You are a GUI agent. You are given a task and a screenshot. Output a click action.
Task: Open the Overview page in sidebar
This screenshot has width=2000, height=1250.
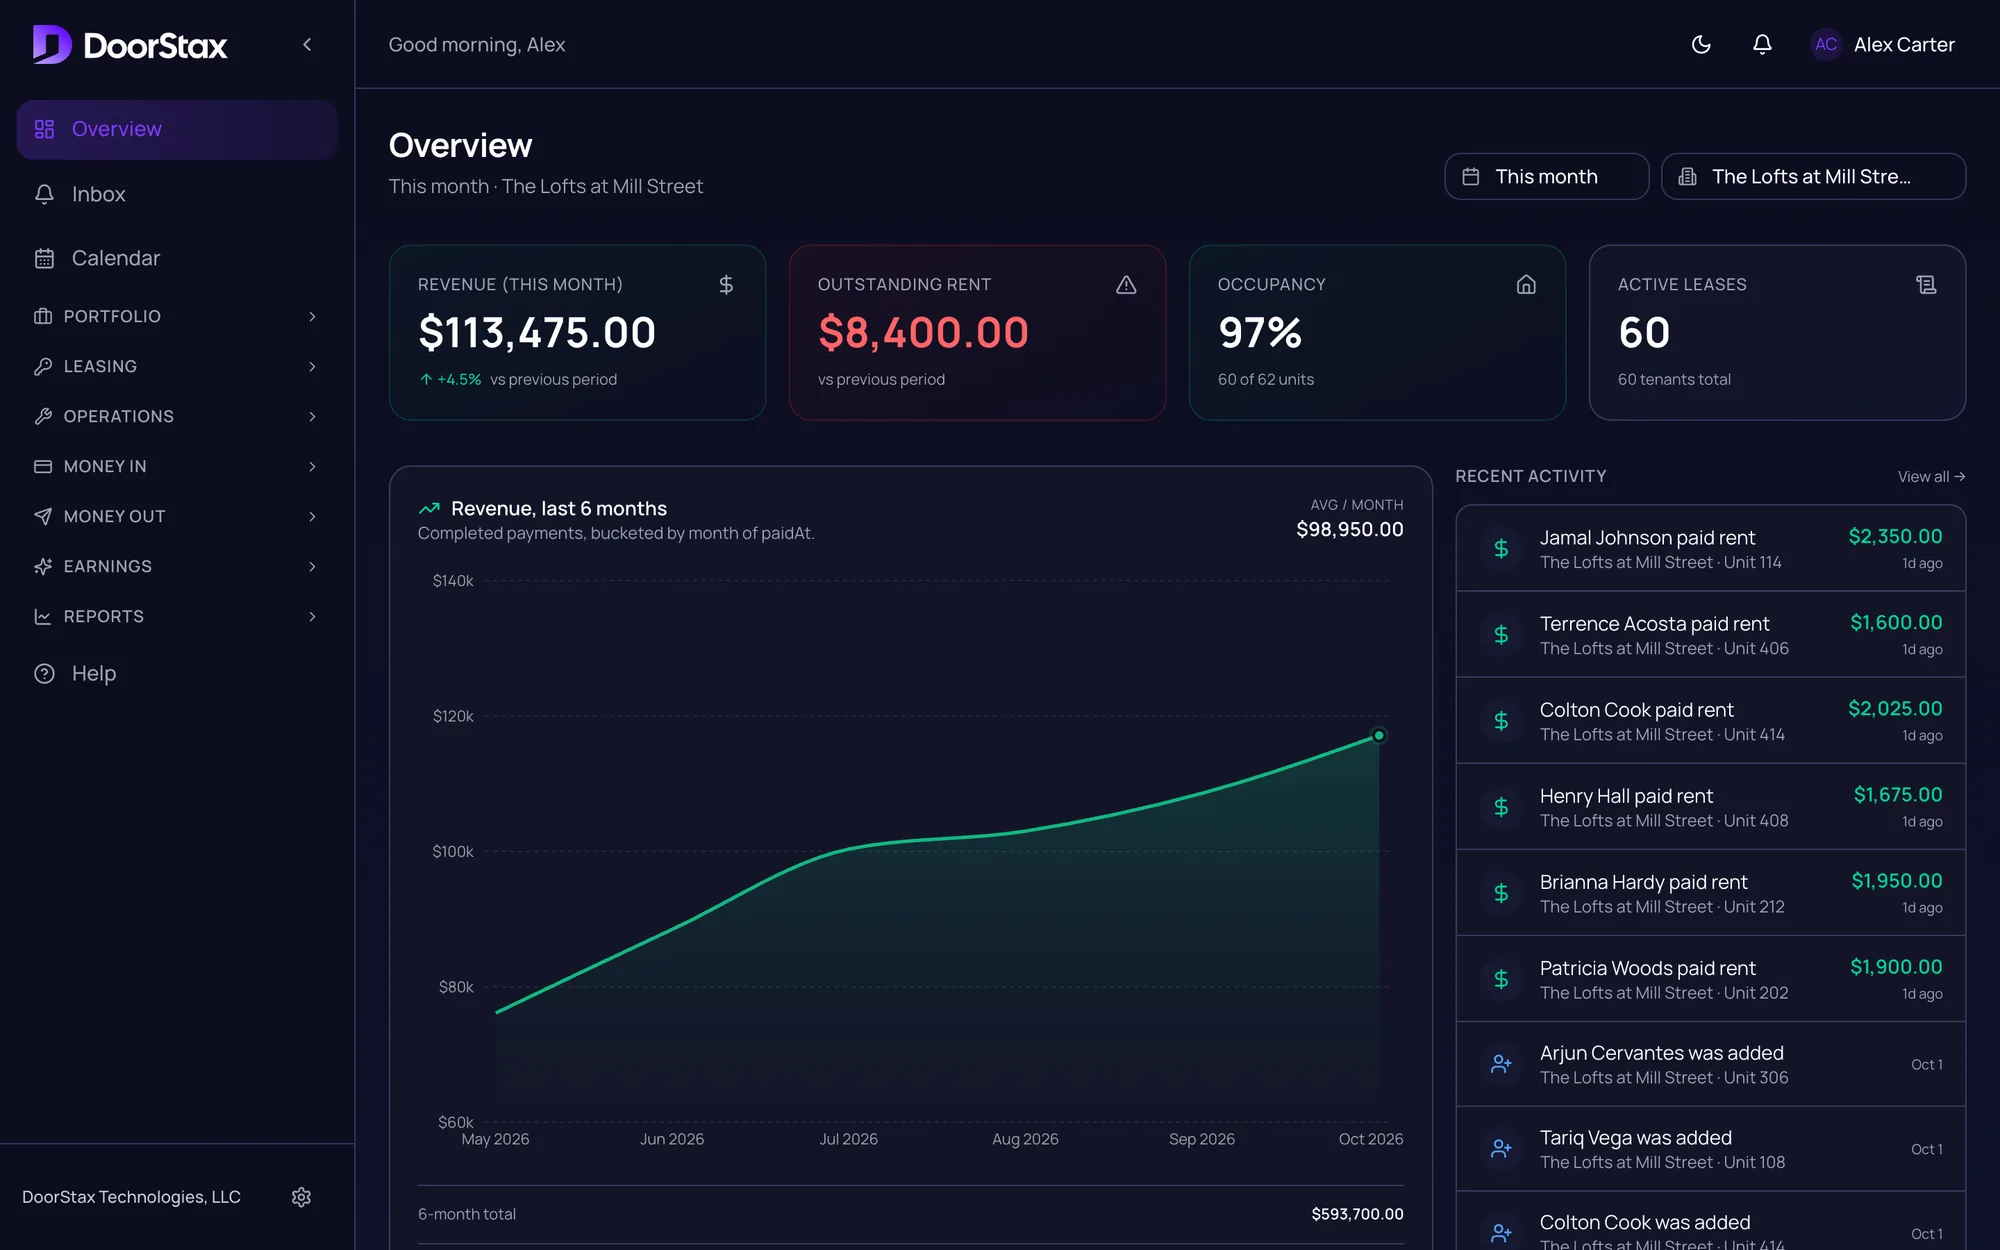tap(177, 129)
